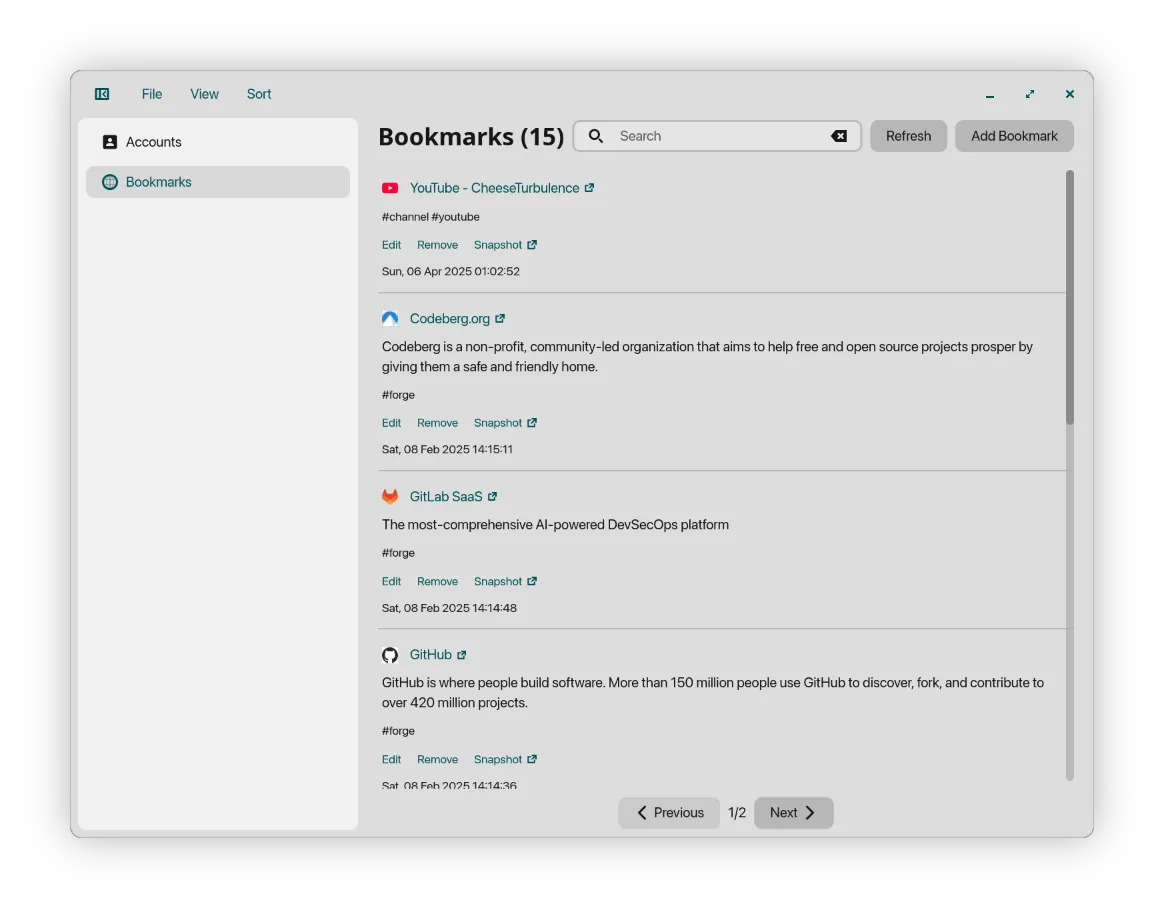Click the magnifying glass search icon
This screenshot has height=908, width=1164.
point(595,136)
